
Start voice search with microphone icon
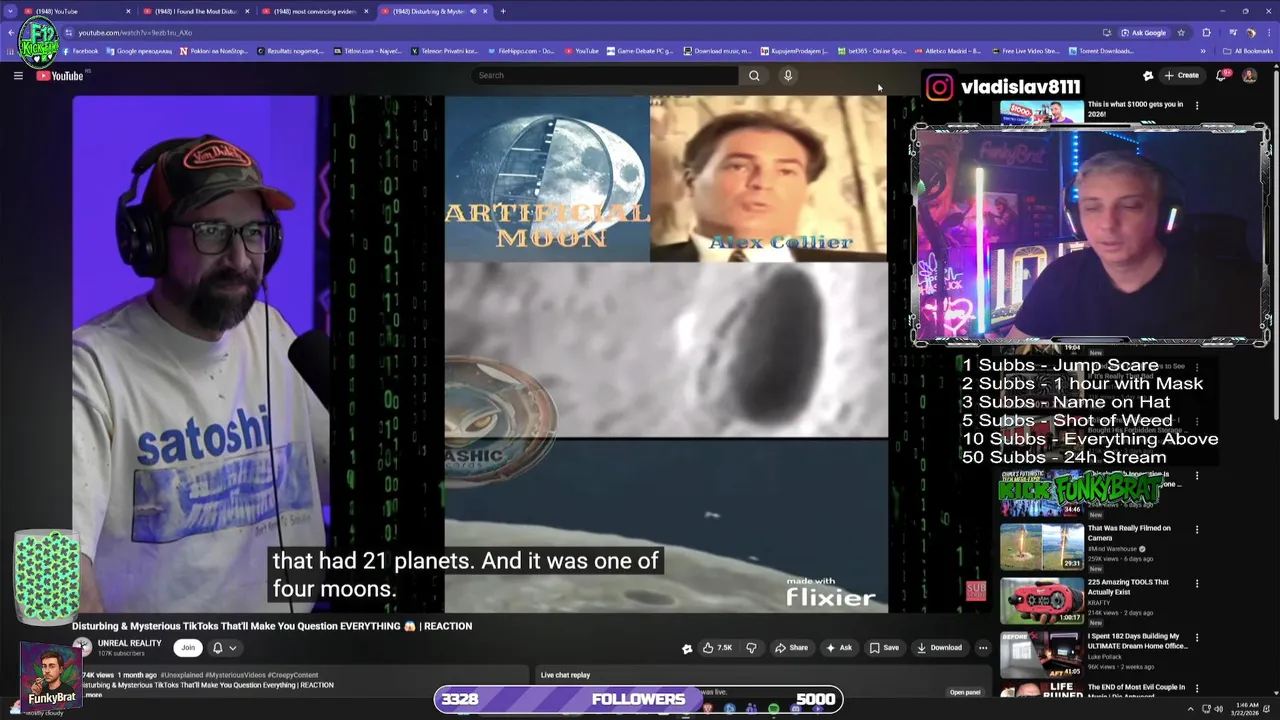788,75
